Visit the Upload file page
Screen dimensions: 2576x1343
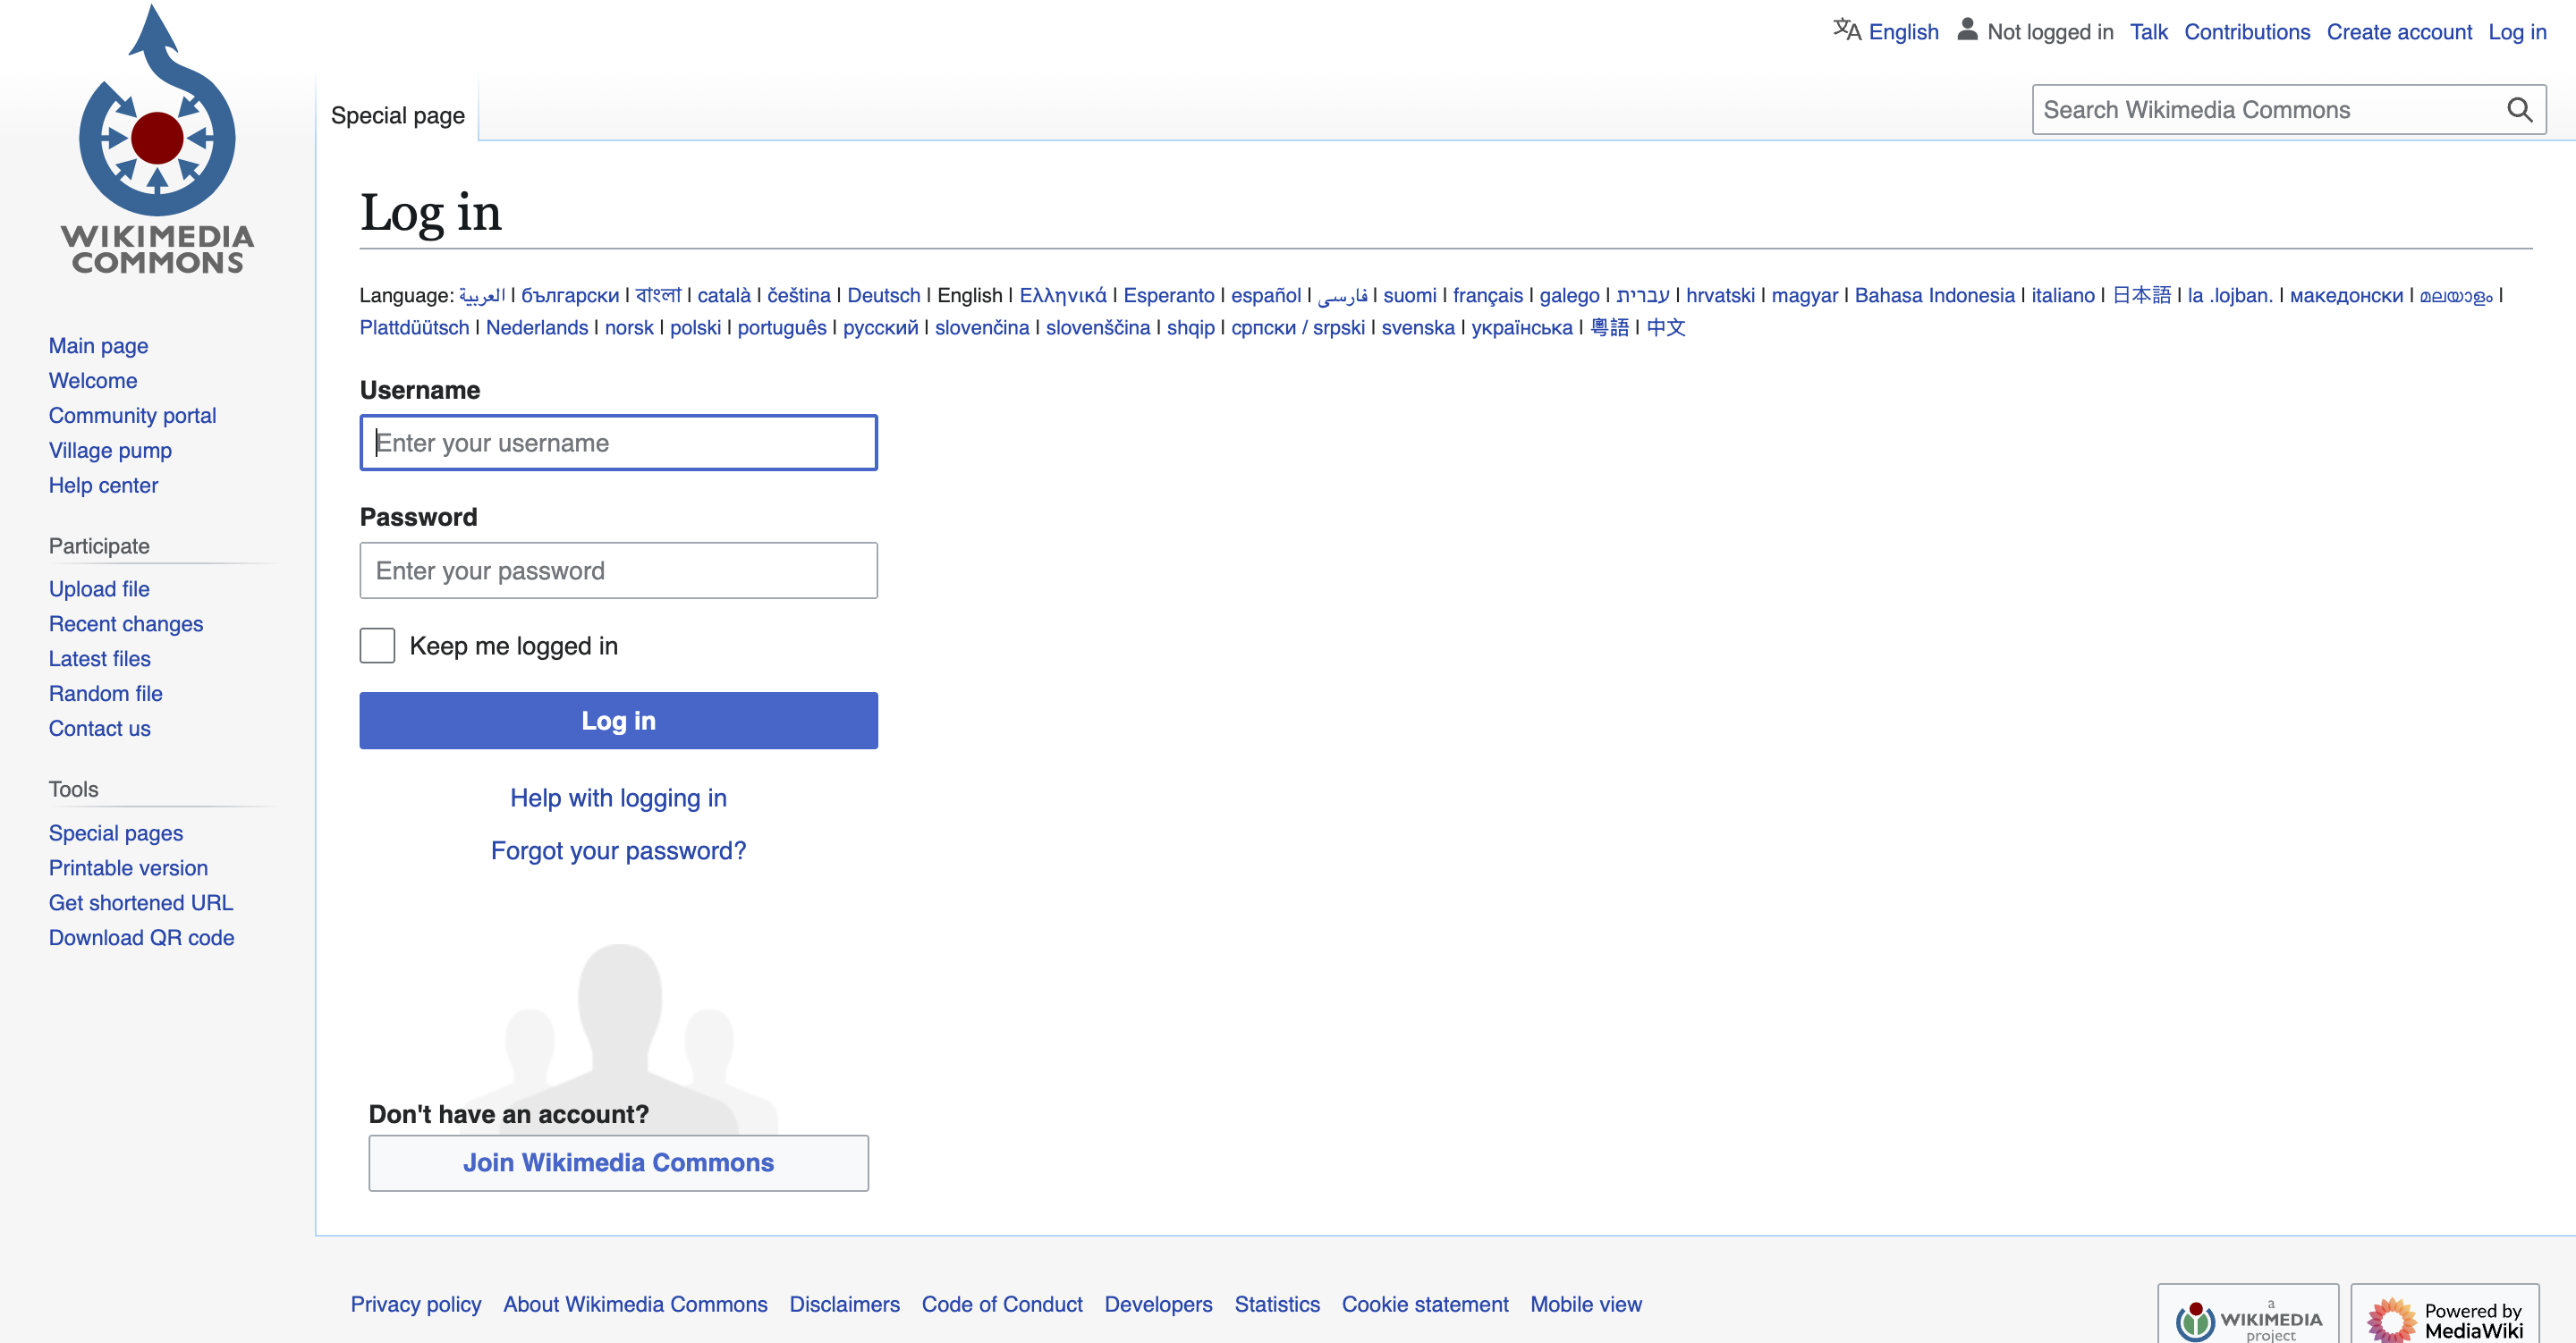pyautogui.click(x=98, y=588)
